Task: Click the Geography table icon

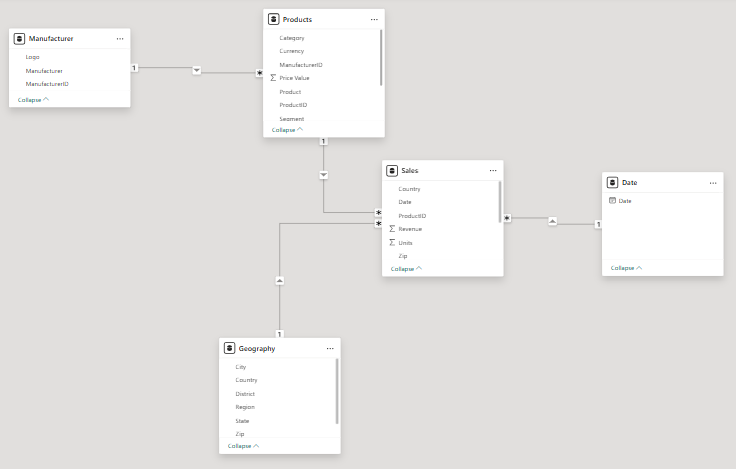Action: coord(229,348)
